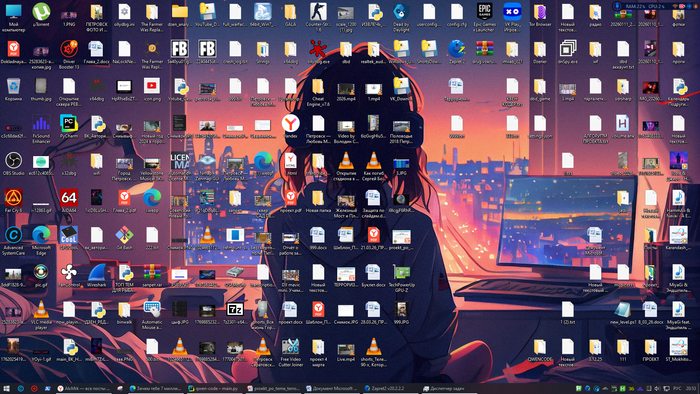Click the Windows Start button

coord(6,389)
